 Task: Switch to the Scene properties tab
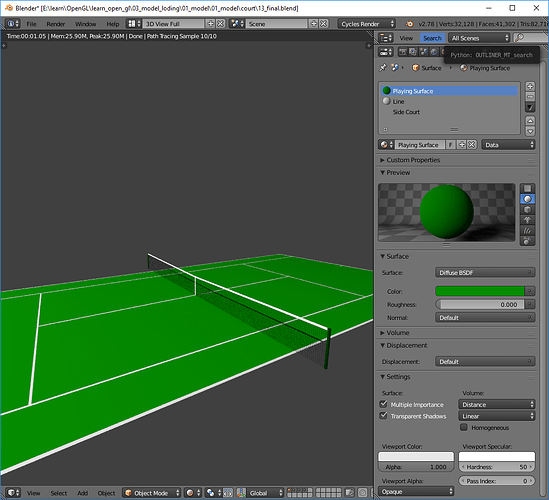point(423,52)
